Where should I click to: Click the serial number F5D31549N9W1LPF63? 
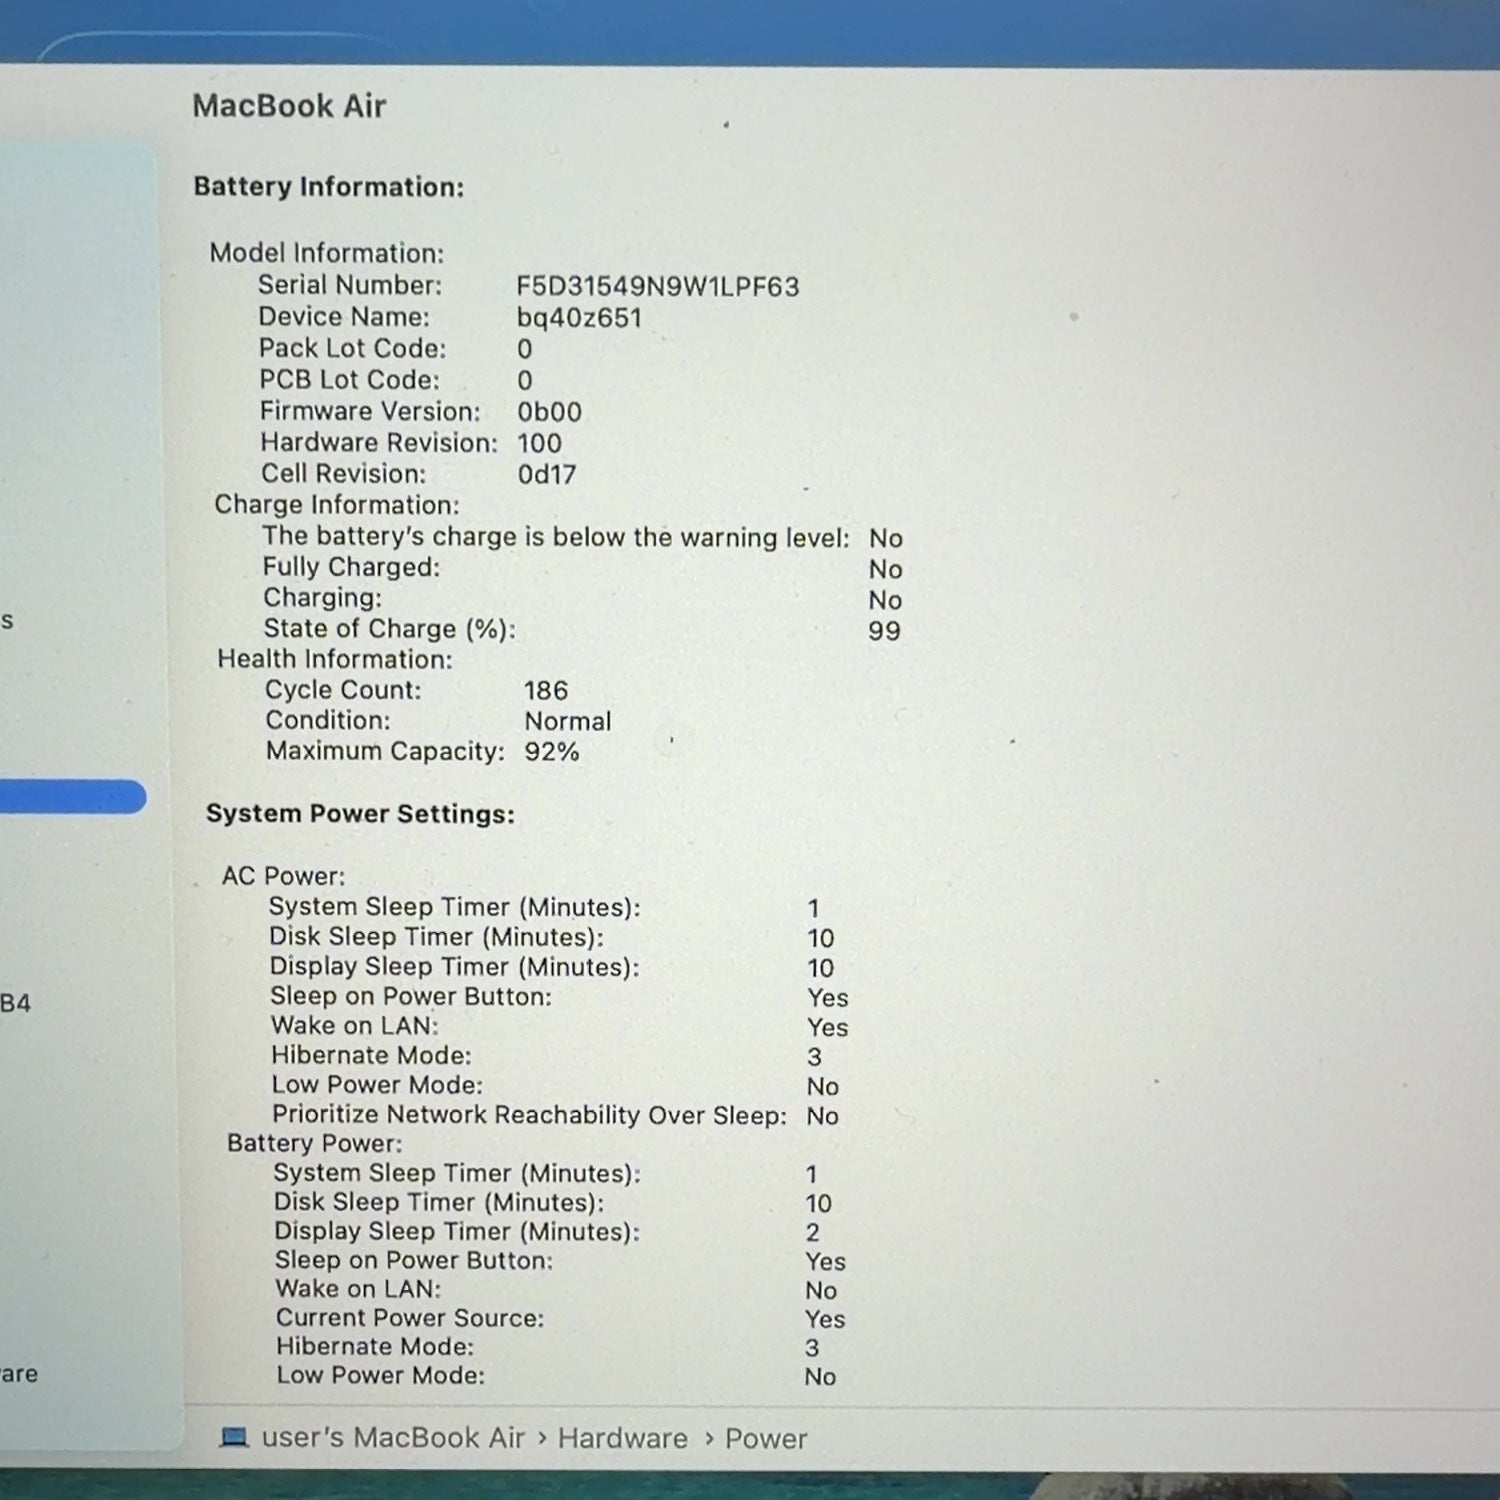point(658,287)
